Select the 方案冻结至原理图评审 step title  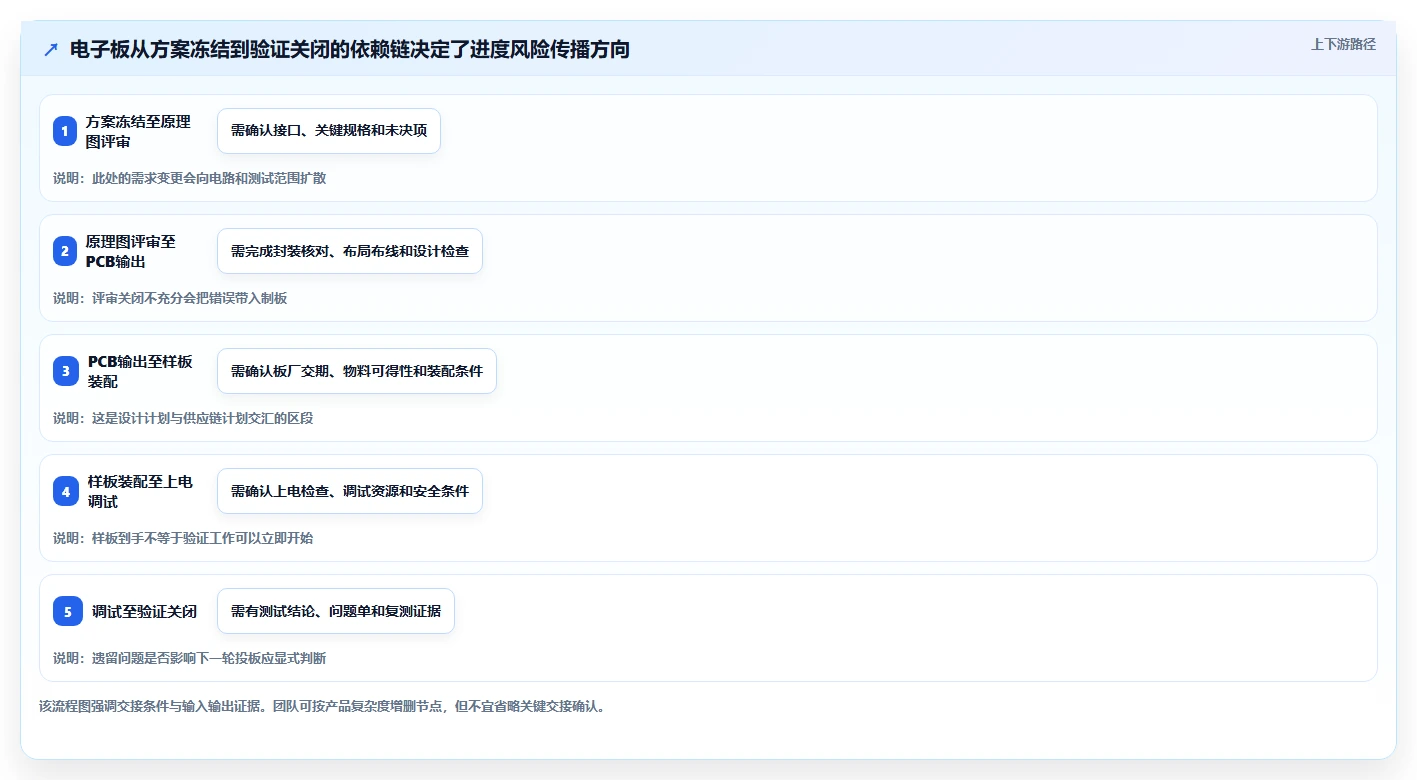point(138,132)
